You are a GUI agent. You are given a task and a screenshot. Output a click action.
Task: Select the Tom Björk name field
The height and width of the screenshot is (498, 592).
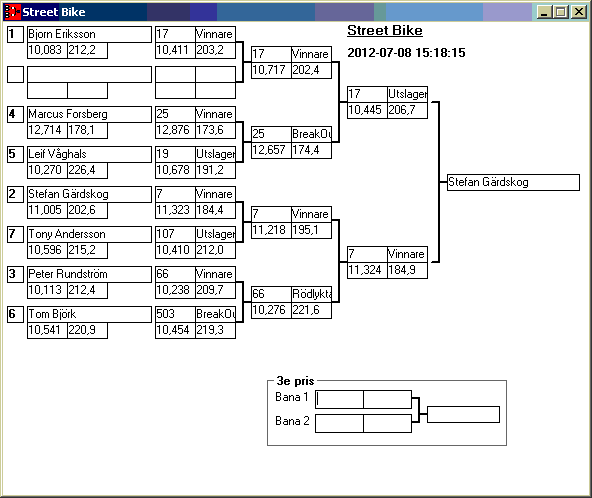point(89,315)
